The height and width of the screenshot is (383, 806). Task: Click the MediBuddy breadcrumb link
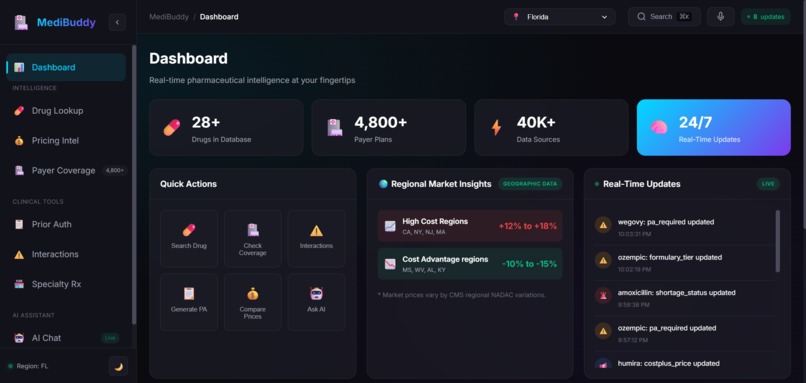coord(169,17)
